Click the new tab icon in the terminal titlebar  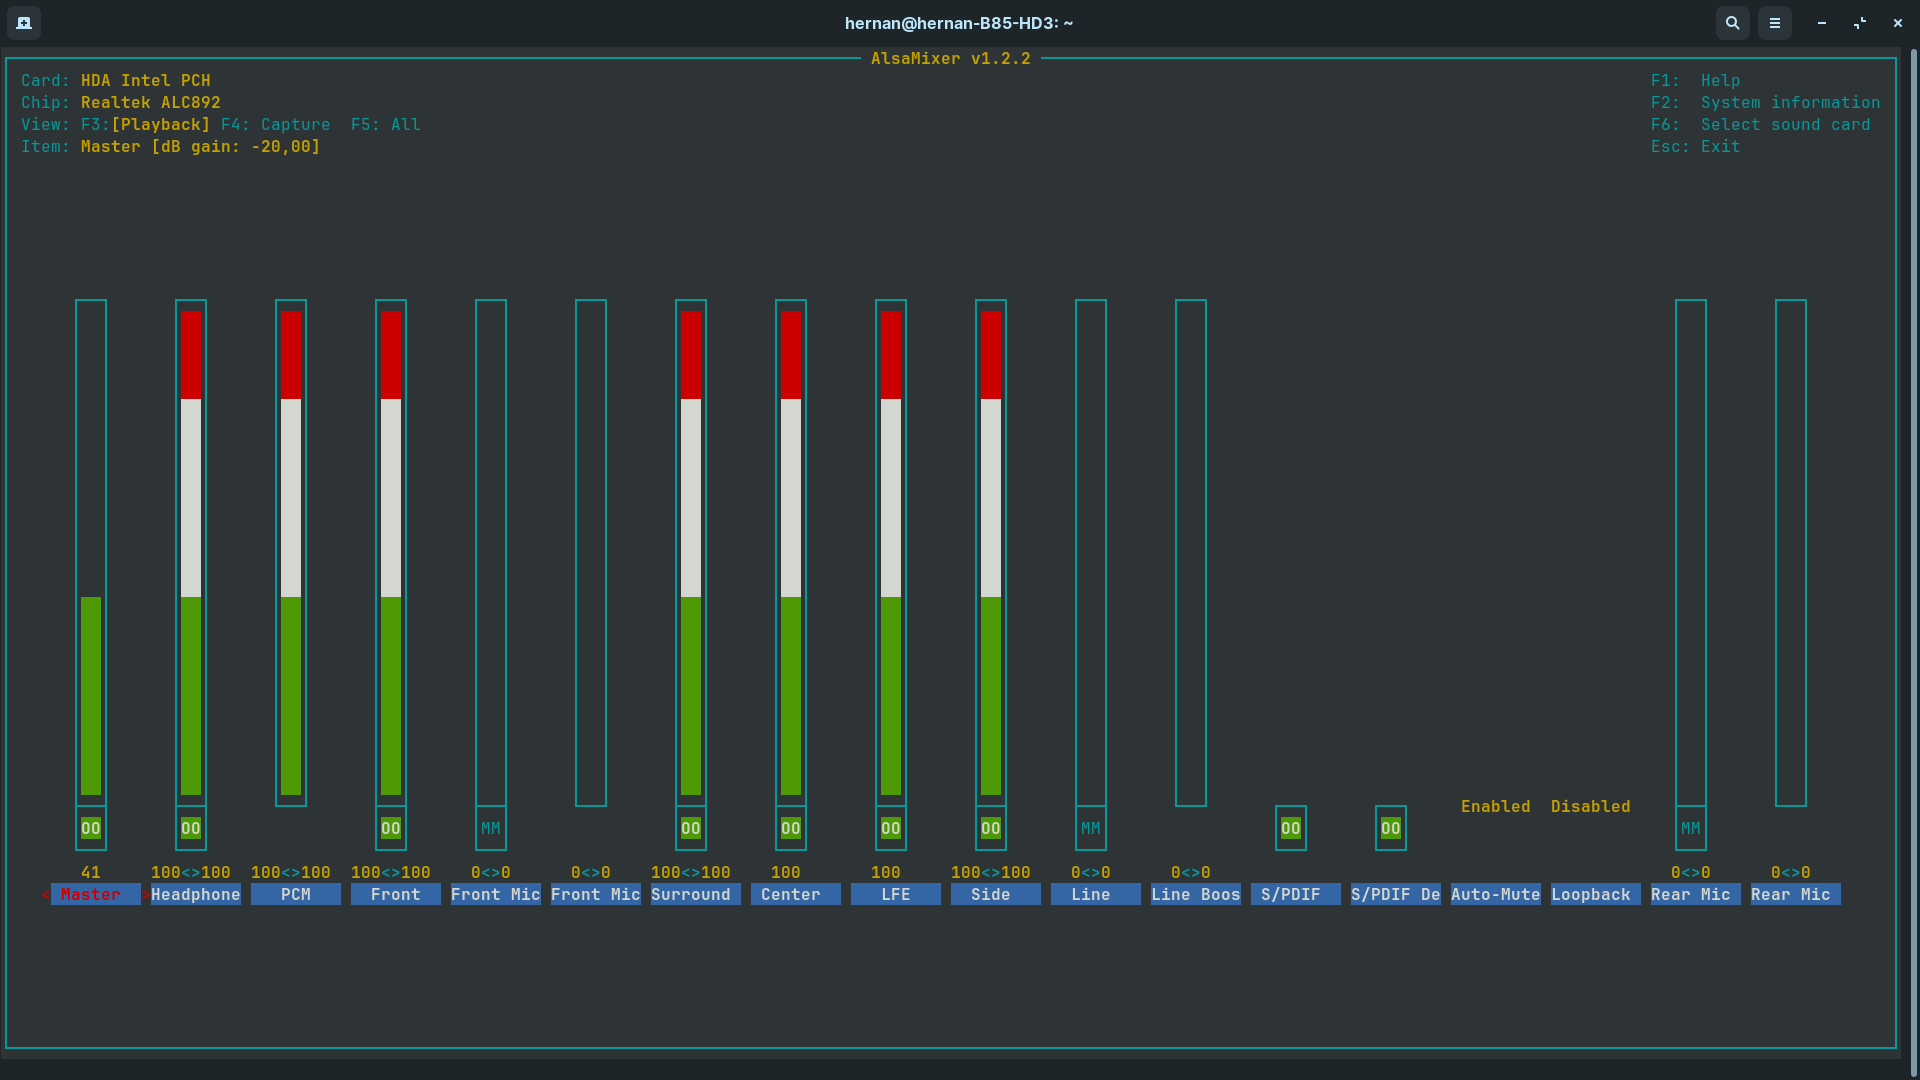pyautogui.click(x=24, y=22)
